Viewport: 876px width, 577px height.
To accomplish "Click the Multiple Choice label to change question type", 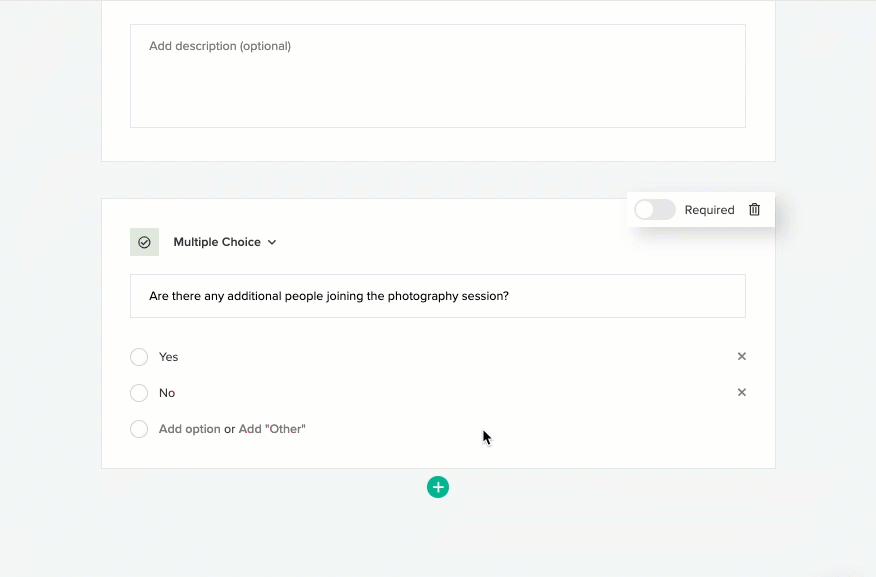I will pyautogui.click(x=217, y=242).
